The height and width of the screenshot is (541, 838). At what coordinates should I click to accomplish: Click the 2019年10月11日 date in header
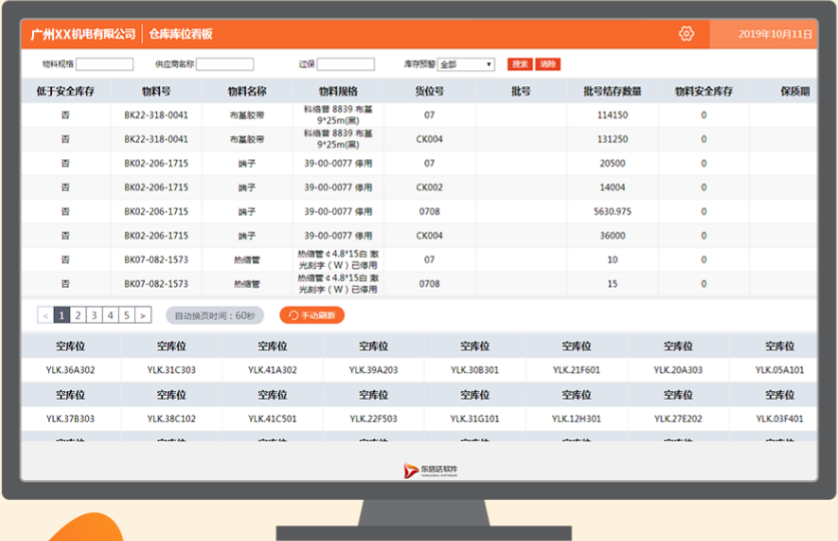pyautogui.click(x=775, y=34)
